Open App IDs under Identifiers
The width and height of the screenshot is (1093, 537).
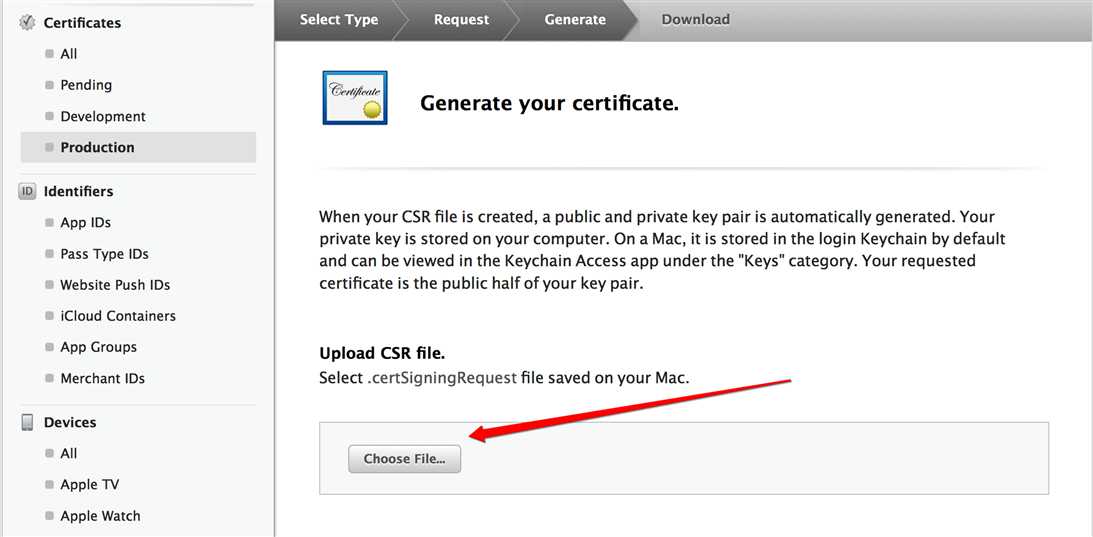coord(85,222)
